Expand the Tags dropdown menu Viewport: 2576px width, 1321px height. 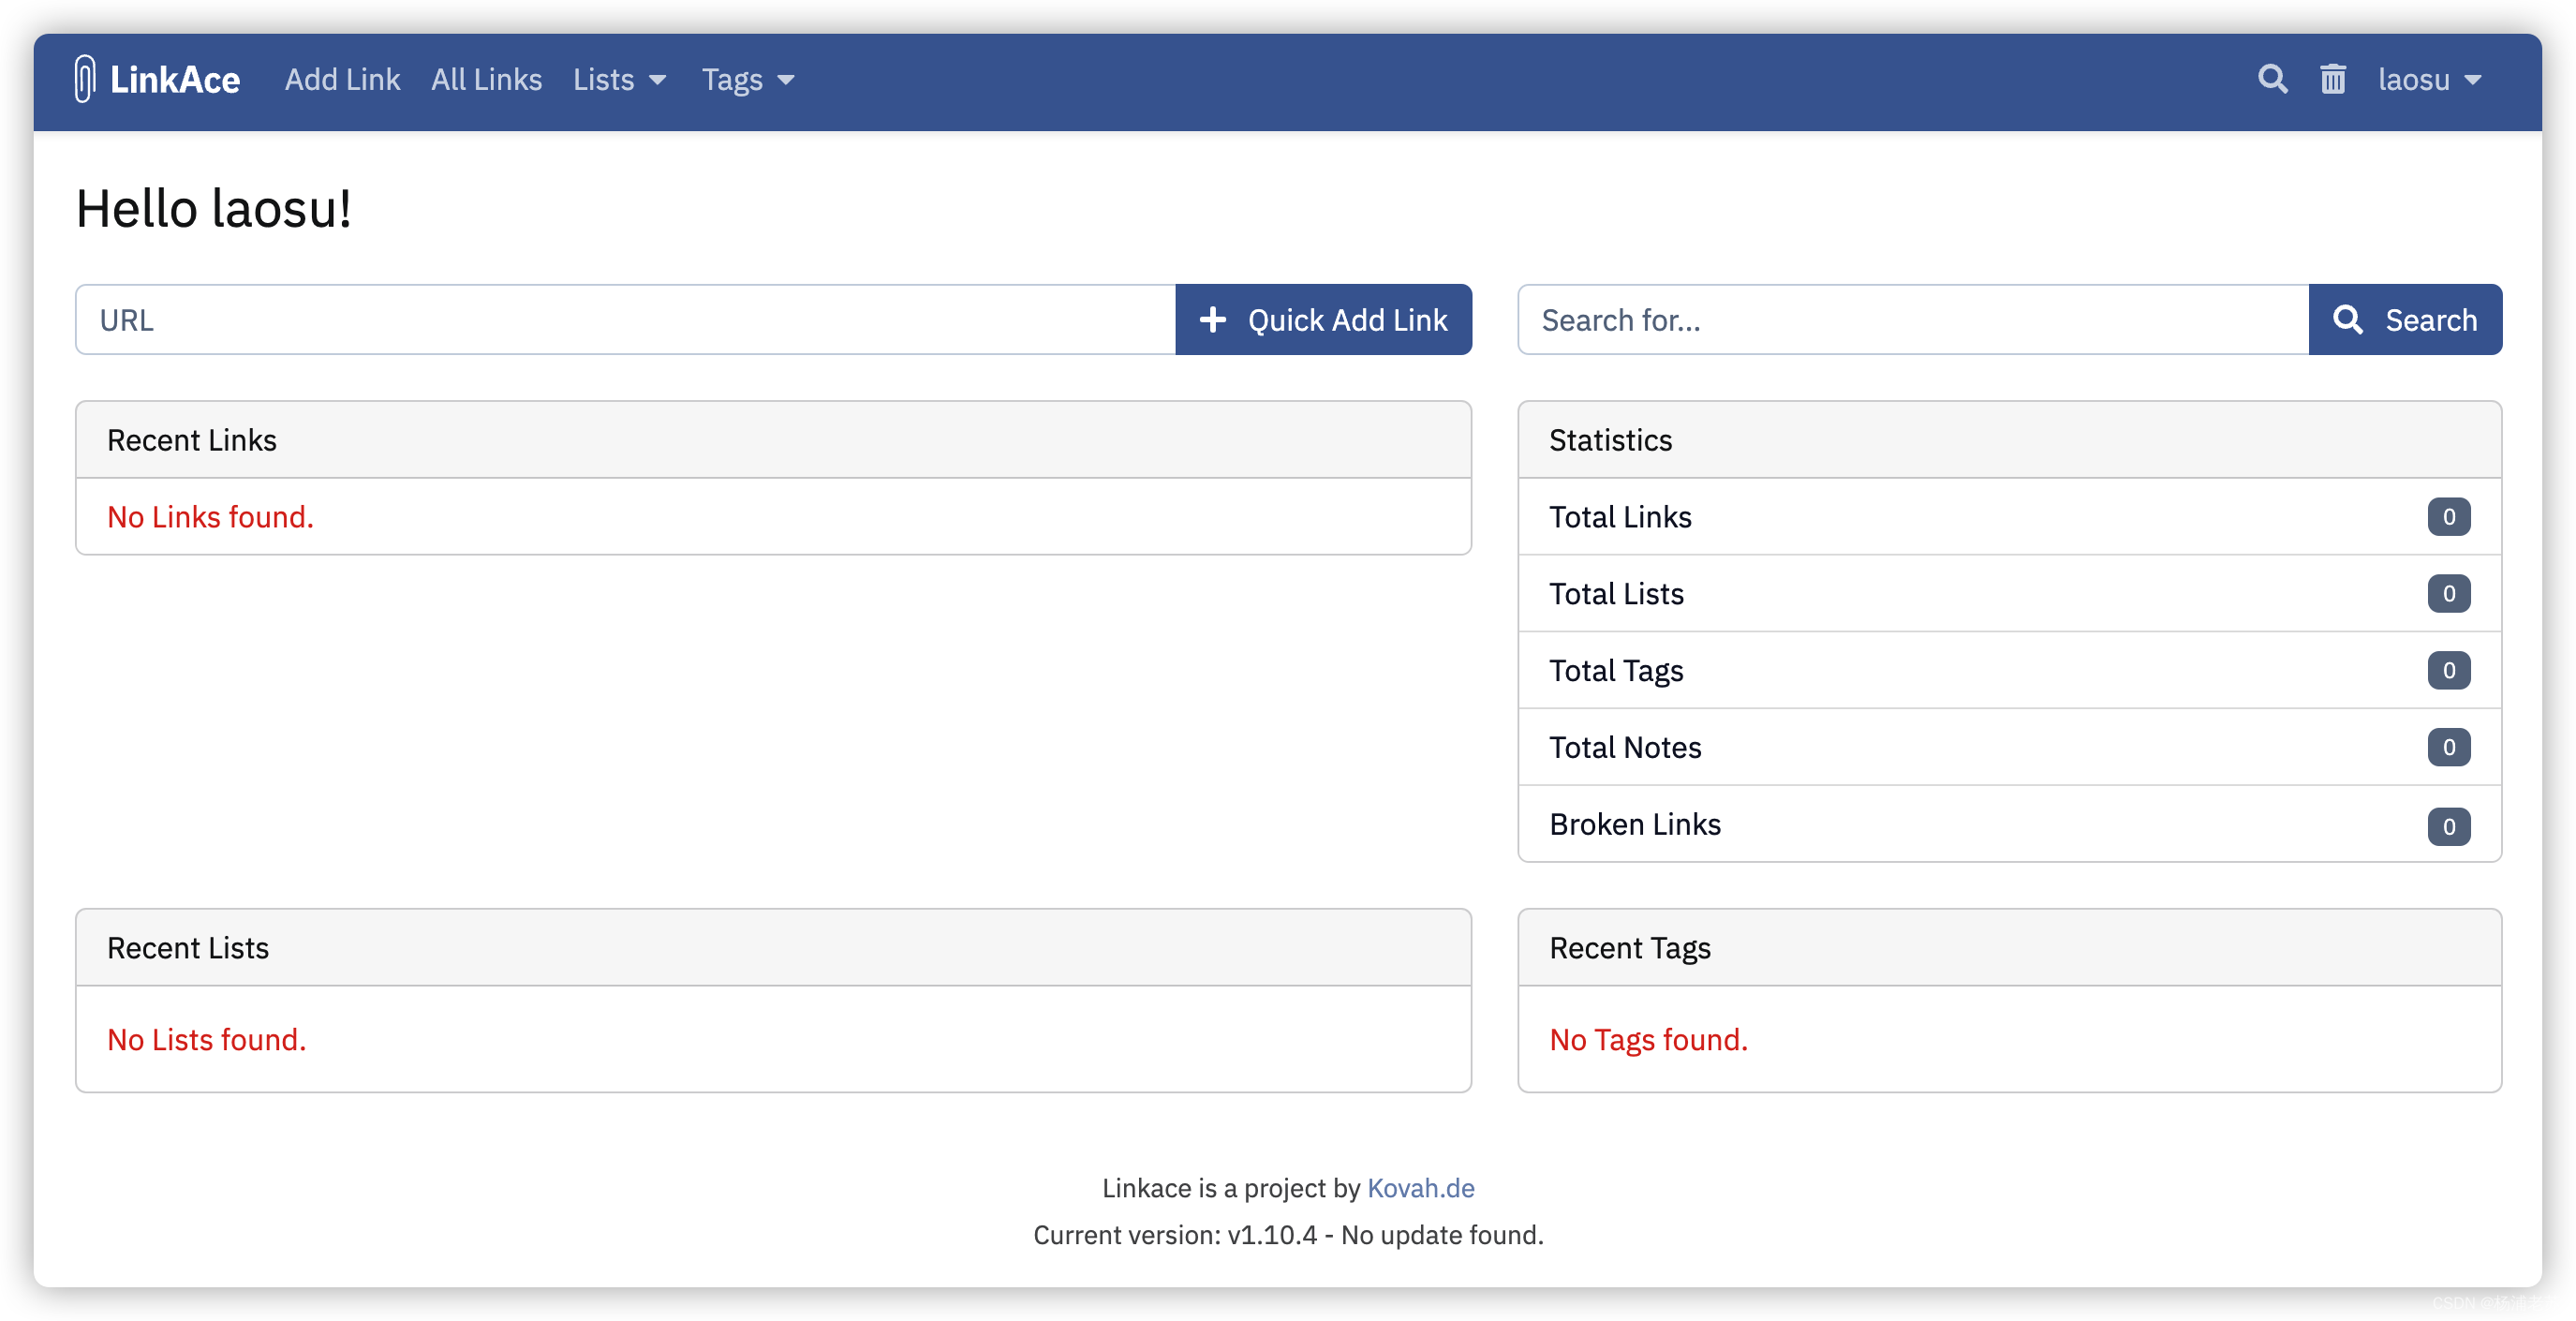point(747,80)
